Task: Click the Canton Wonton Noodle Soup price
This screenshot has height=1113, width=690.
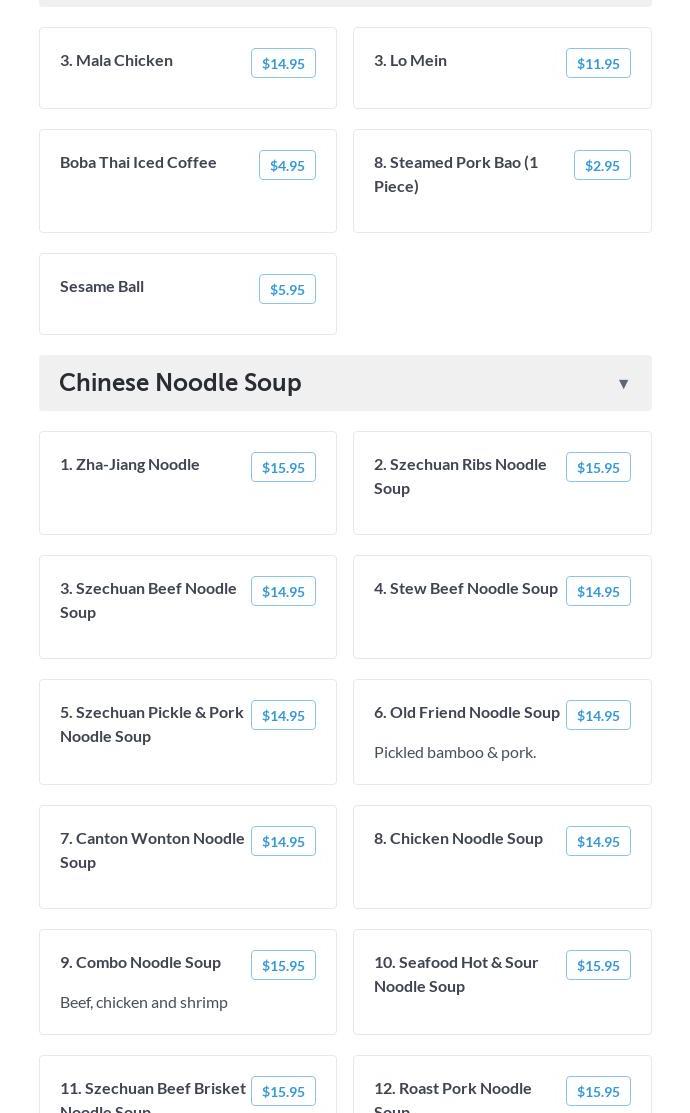Action: pyautogui.click(x=283, y=842)
